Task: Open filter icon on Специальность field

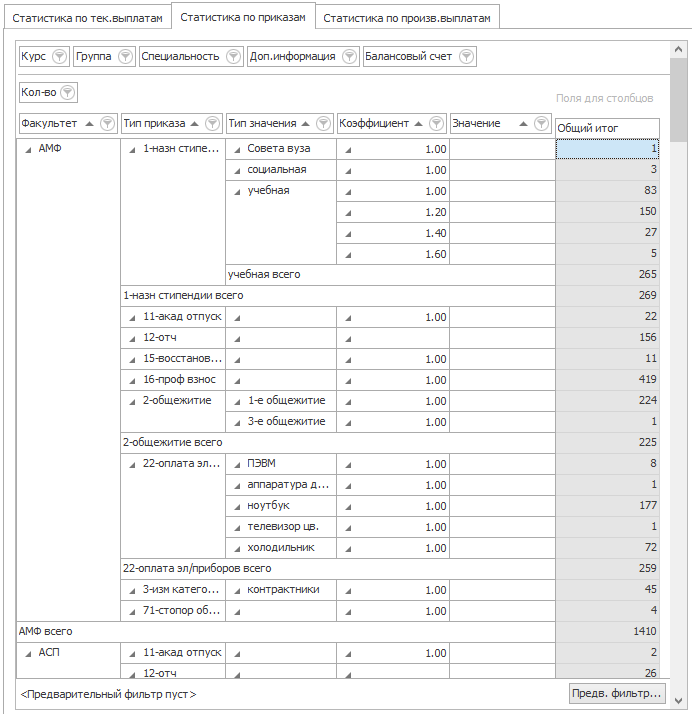Action: (234, 56)
